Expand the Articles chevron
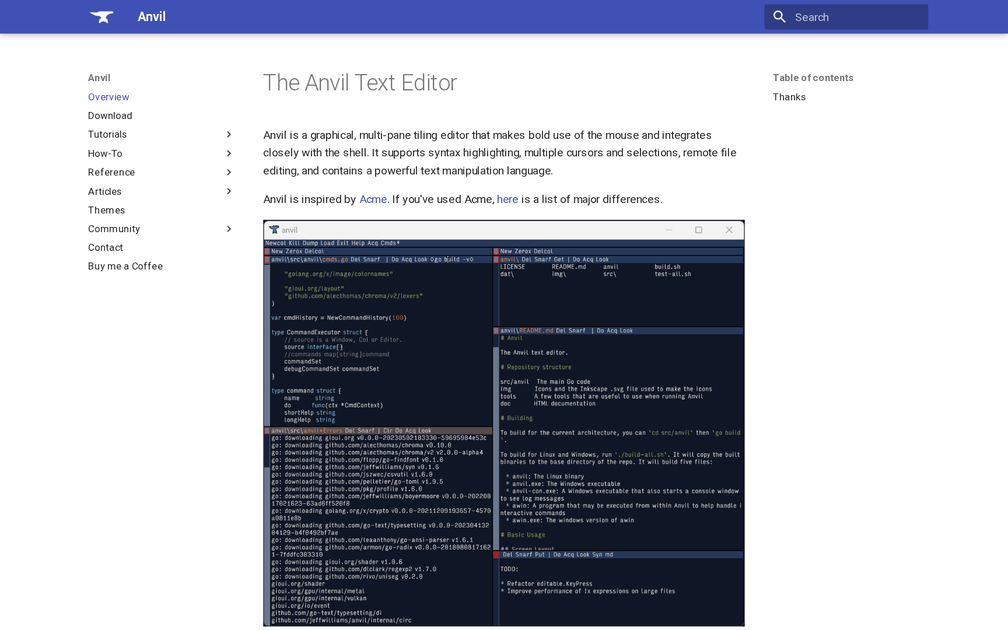Screen dimensions: 1008x630 229,192
